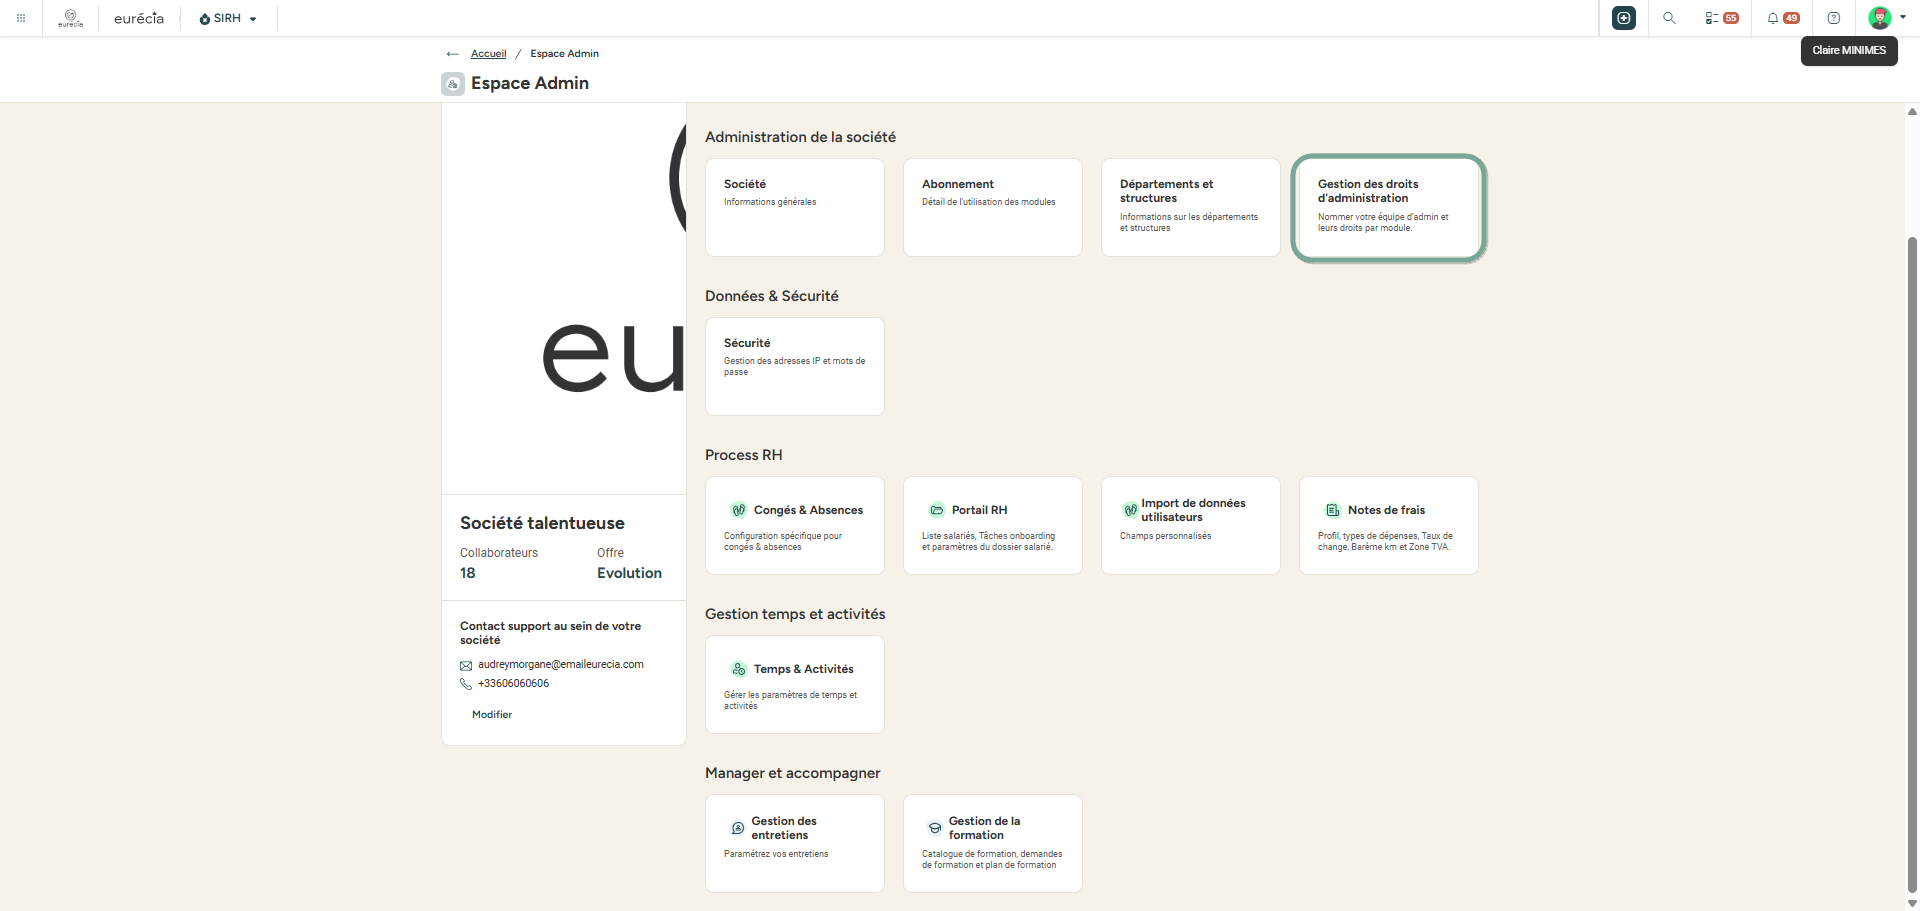Click the user avatar picture
The width and height of the screenshot is (1920, 911).
tap(1880, 18)
